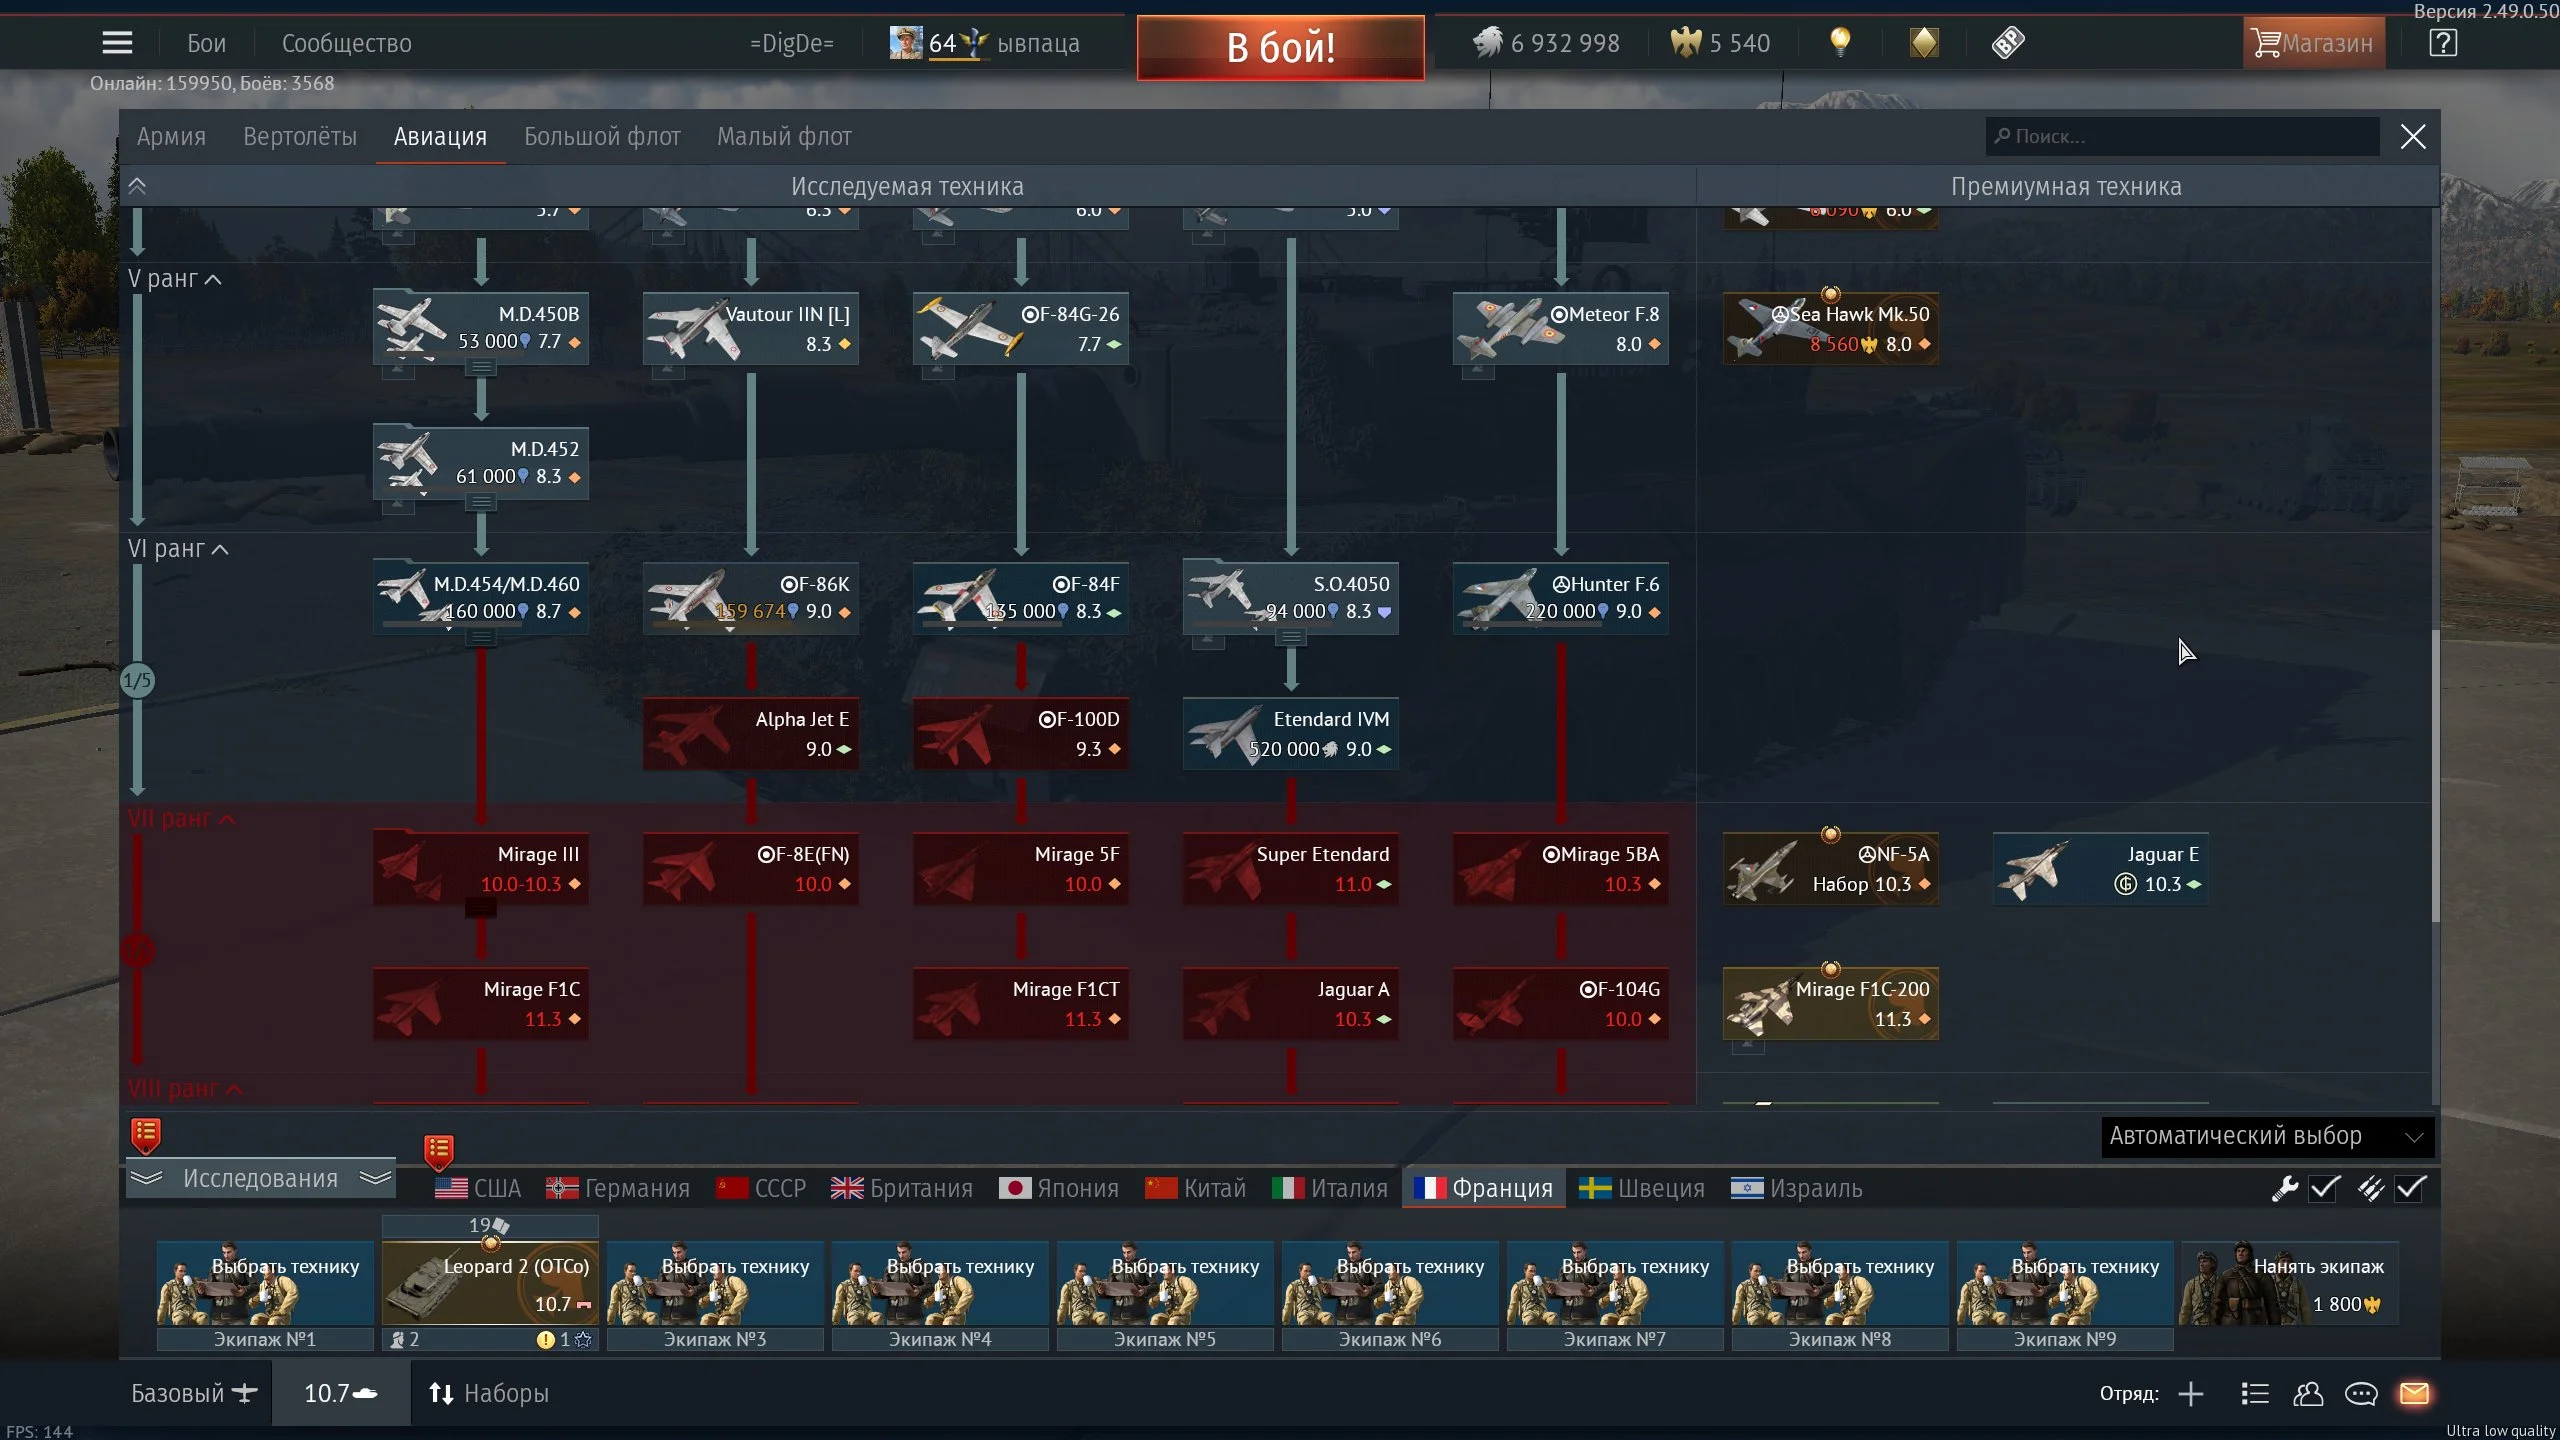Open the mail inbox envelope icon
This screenshot has height=1440, width=2560.
click(x=2414, y=1393)
